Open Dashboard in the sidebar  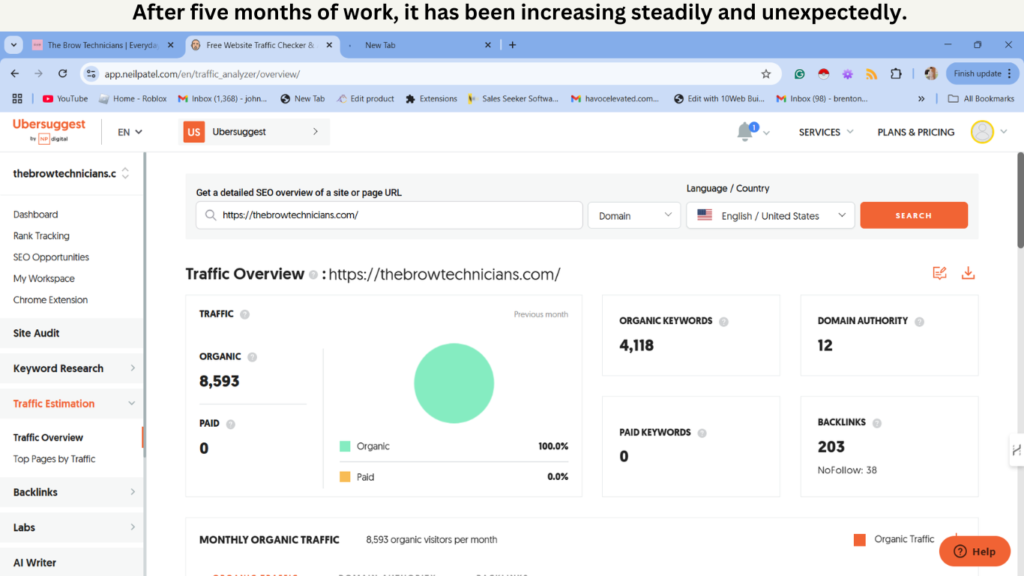point(35,214)
